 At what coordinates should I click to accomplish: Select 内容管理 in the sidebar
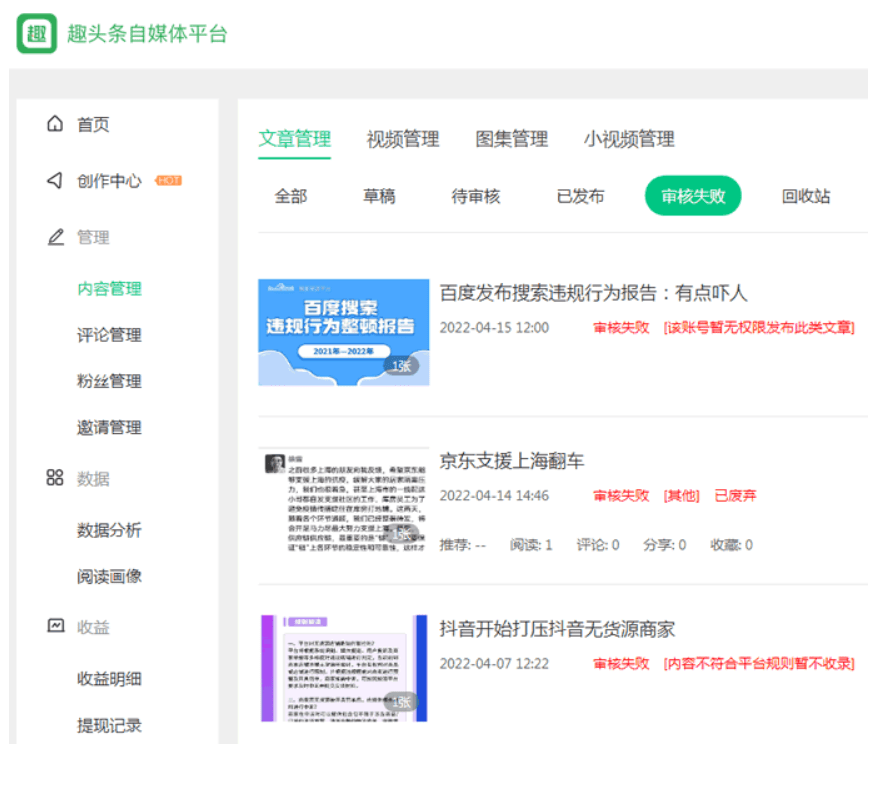point(109,289)
